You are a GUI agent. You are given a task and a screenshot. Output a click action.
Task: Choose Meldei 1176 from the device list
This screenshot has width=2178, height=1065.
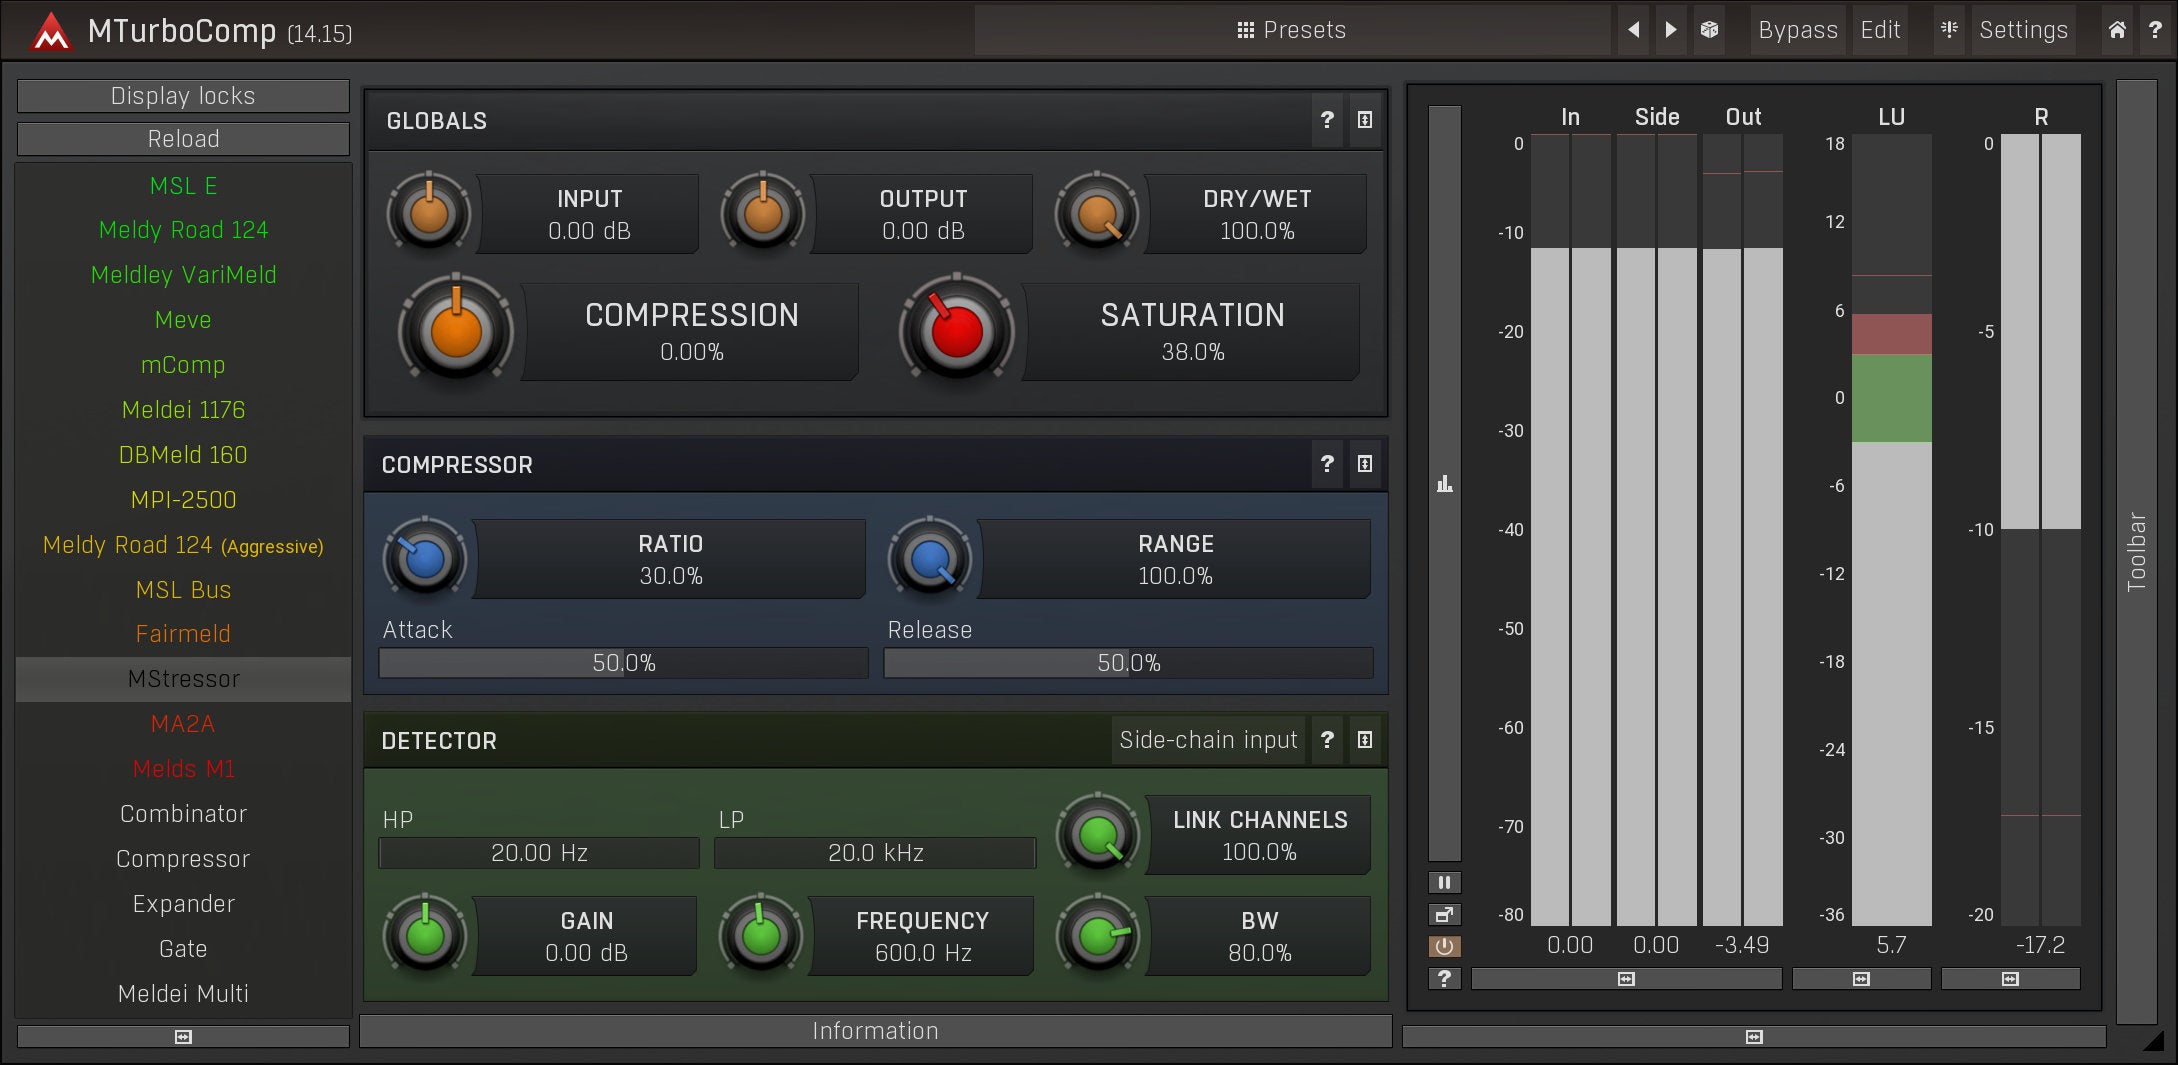point(183,410)
